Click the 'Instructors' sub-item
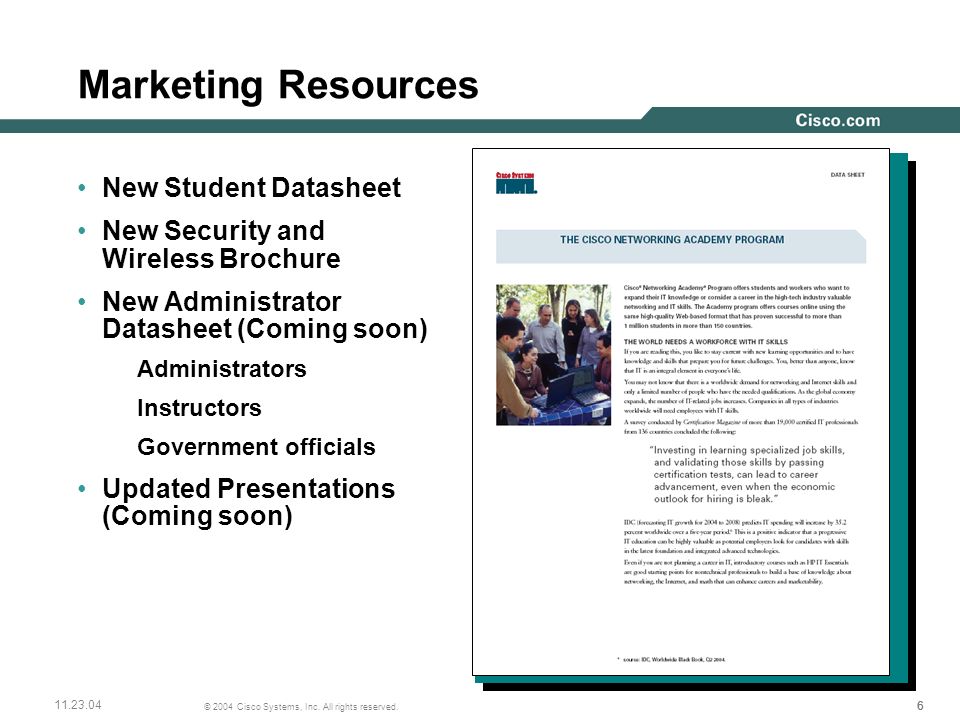This screenshot has width=960, height=720. click(x=199, y=408)
